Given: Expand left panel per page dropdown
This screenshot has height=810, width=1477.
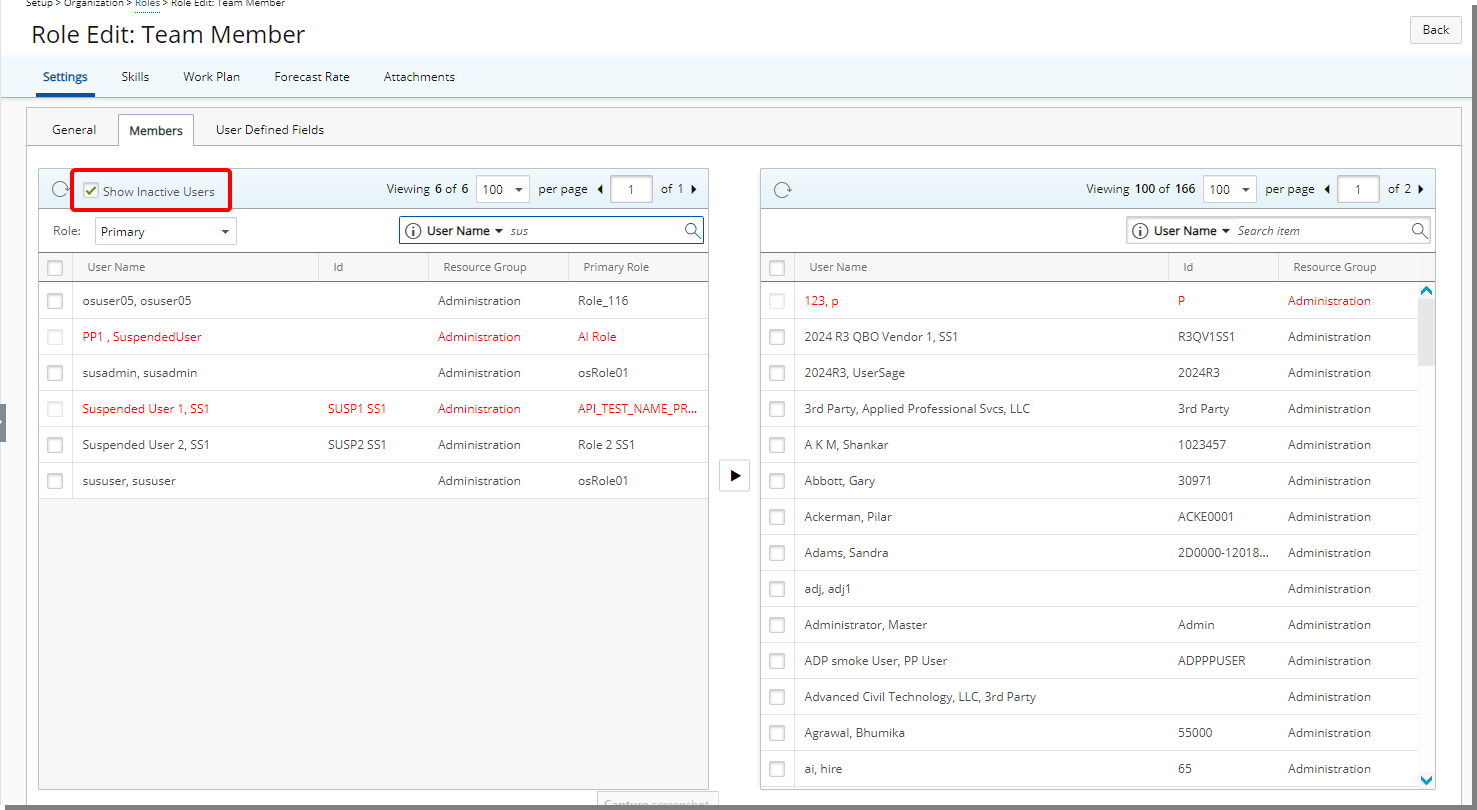Looking at the screenshot, I should coord(504,189).
